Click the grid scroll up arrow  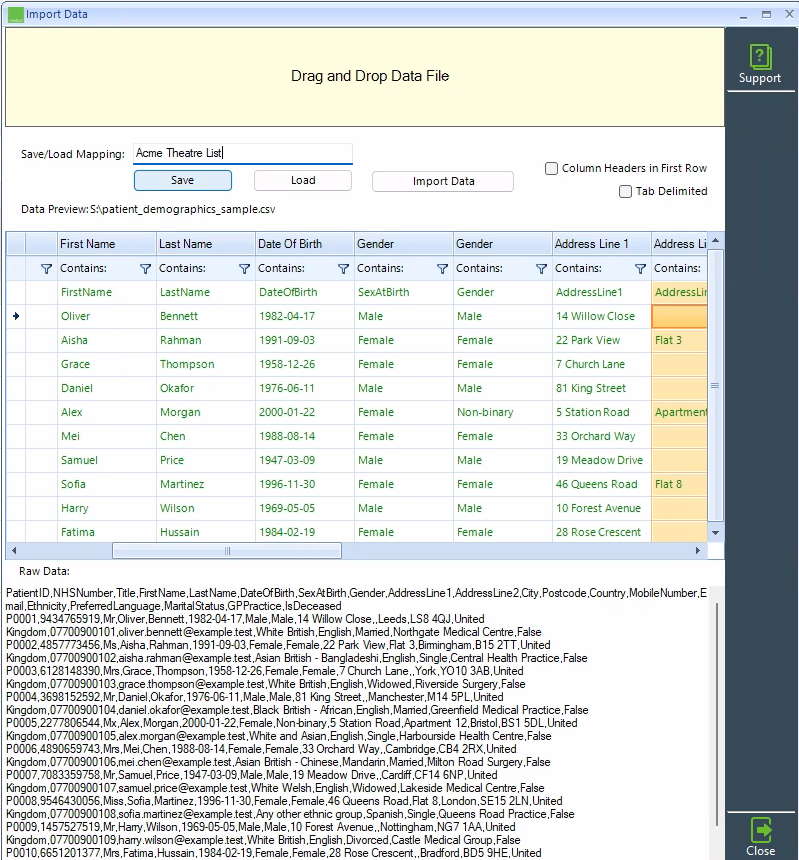click(x=716, y=241)
